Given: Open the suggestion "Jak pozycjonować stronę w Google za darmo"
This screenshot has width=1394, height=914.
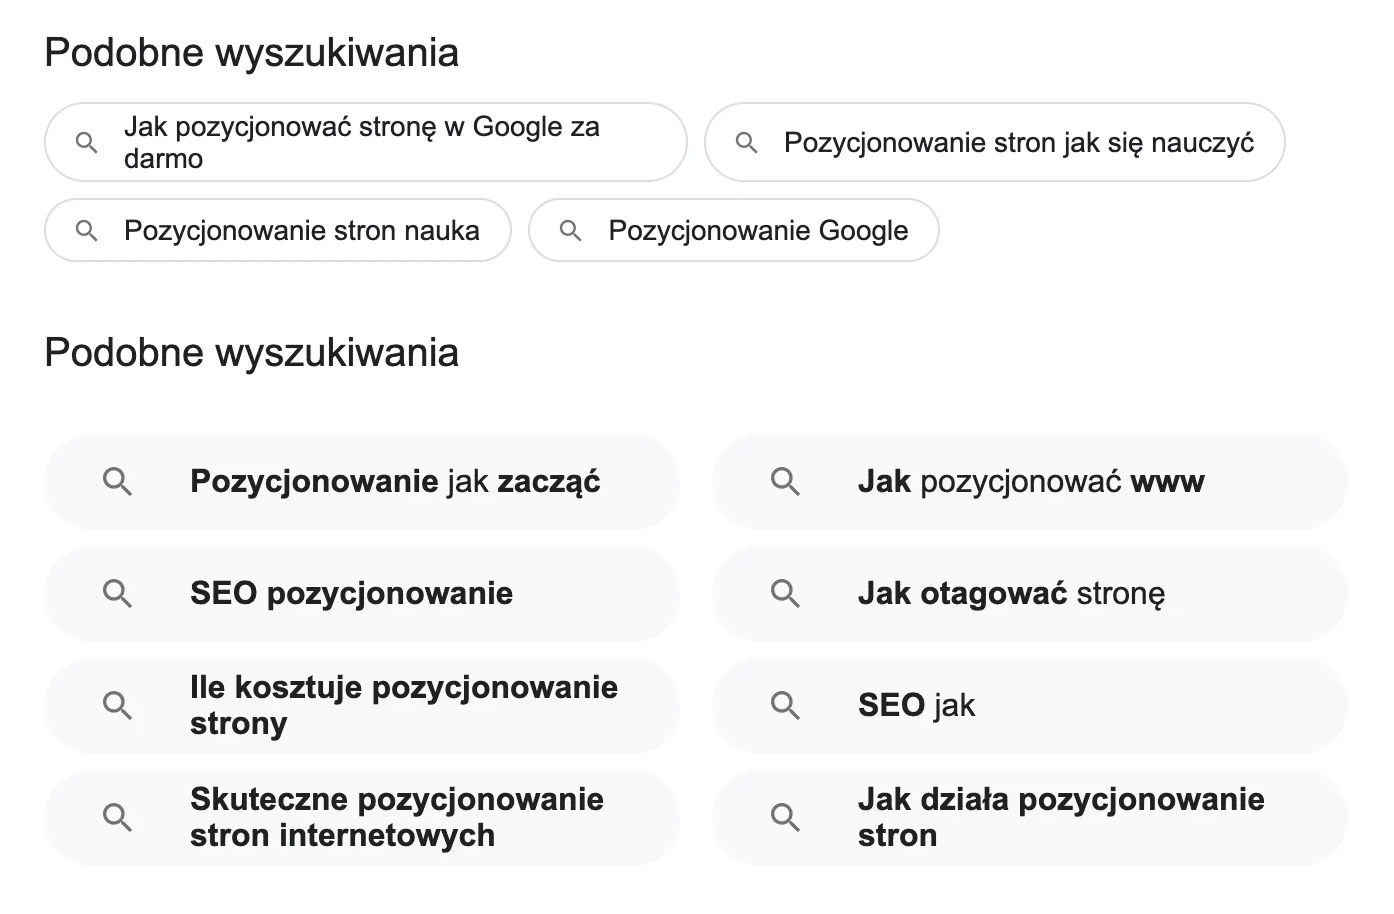Looking at the screenshot, I should click(x=363, y=142).
